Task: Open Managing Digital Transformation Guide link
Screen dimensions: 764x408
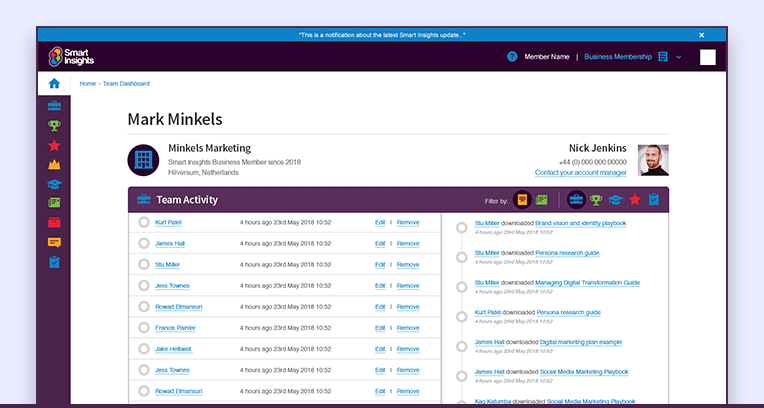Action: point(588,283)
